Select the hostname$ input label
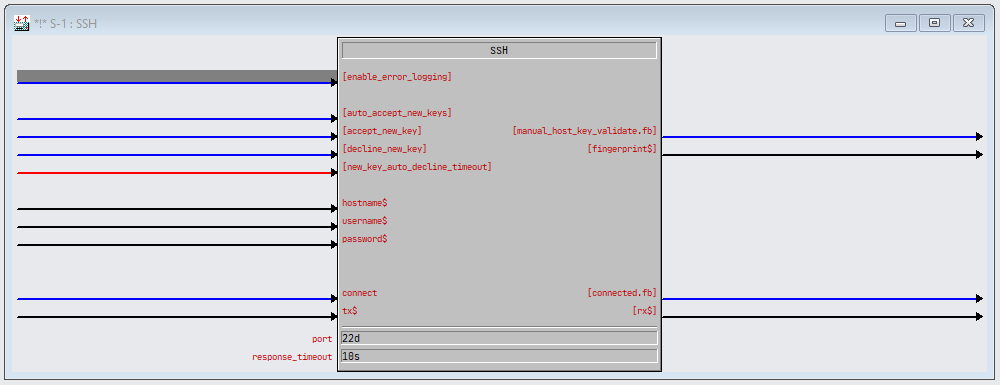 (365, 203)
